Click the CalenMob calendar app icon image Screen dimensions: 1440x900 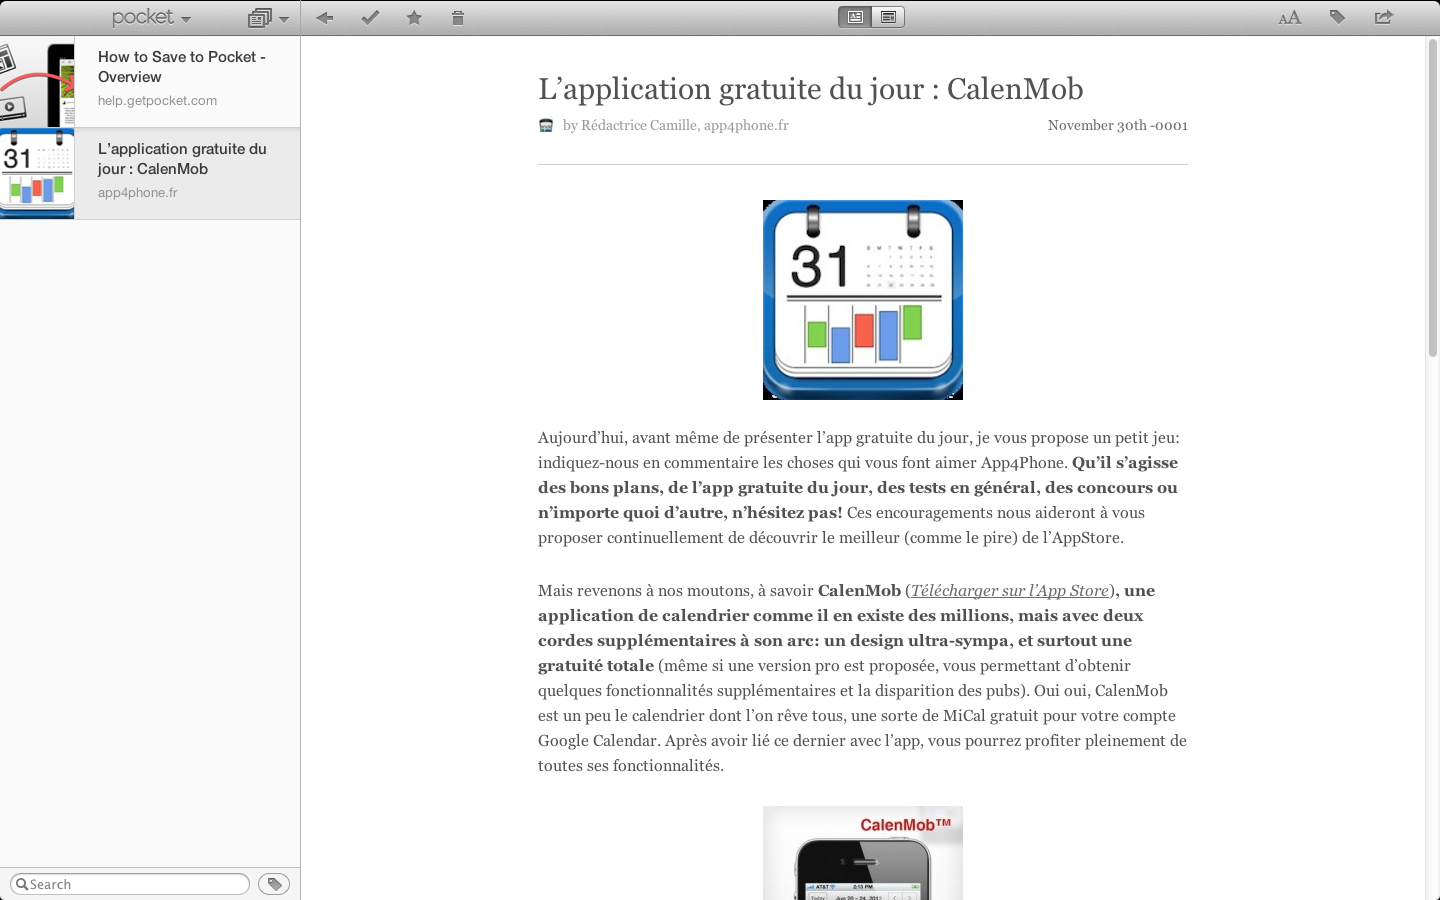pyautogui.click(x=862, y=300)
